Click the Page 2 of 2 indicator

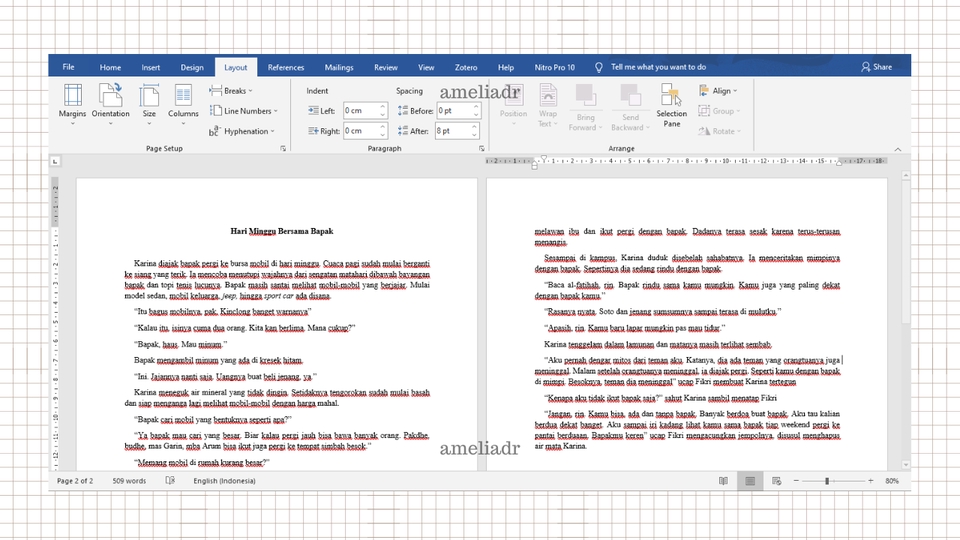point(75,481)
